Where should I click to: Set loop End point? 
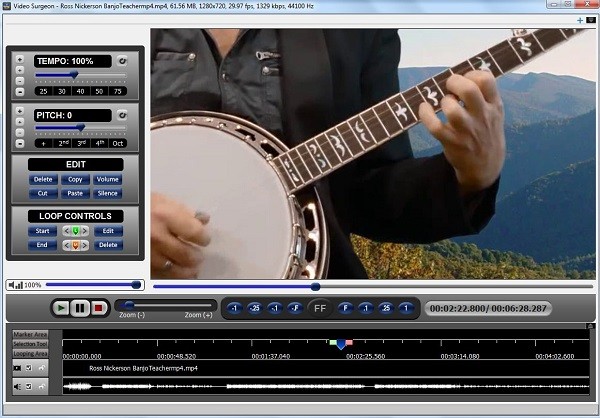coord(42,245)
